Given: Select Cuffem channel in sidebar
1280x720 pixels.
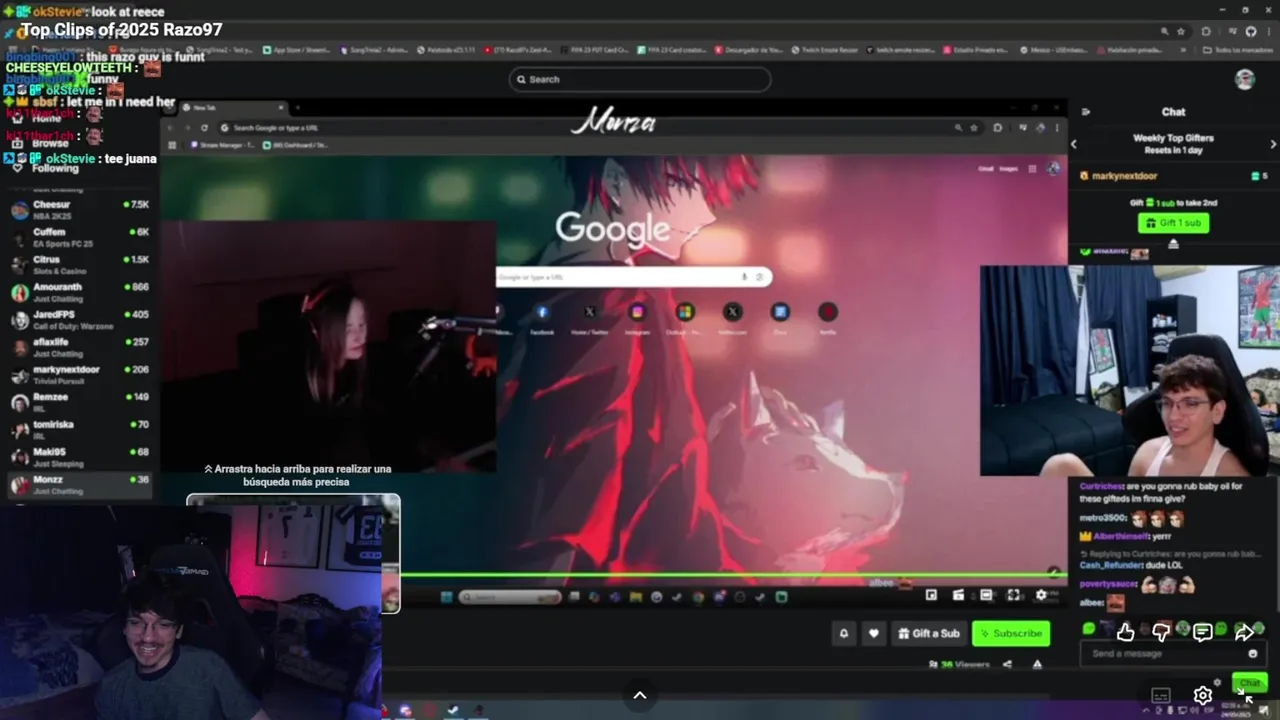Looking at the screenshot, I should point(80,237).
